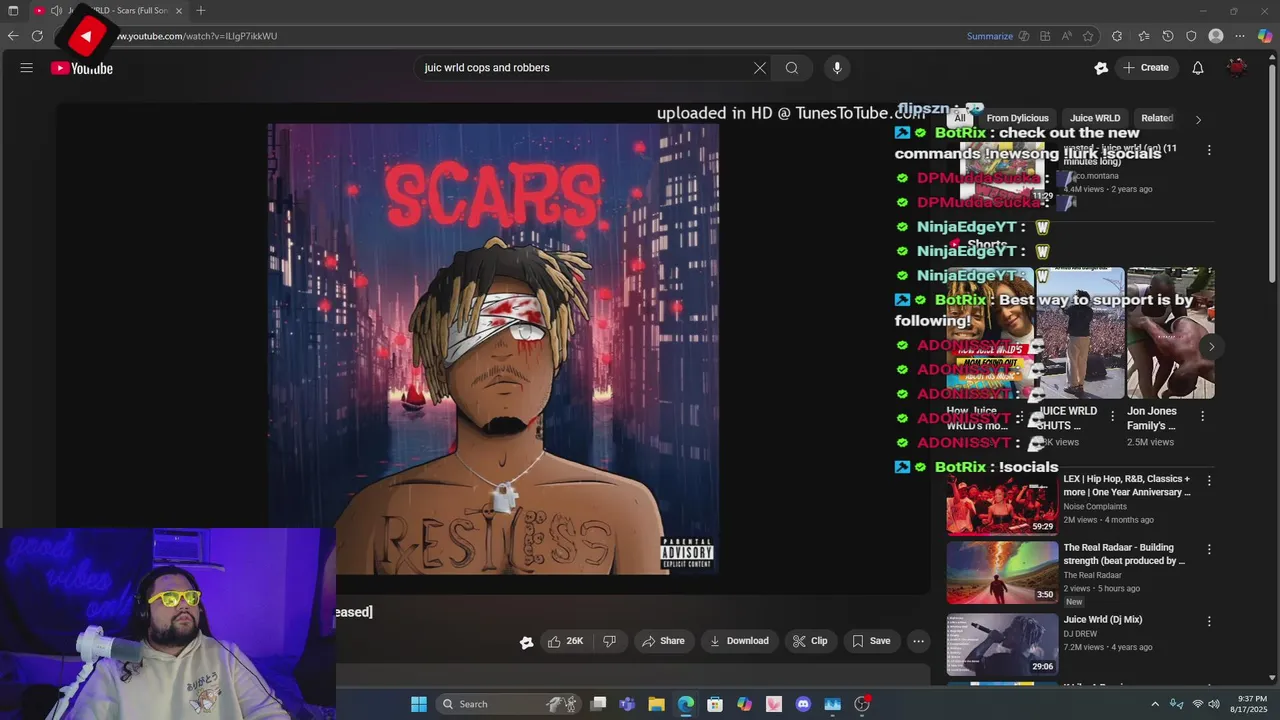This screenshot has width=1280, height=720.
Task: Open the Windows Start menu
Action: pyautogui.click(x=419, y=704)
